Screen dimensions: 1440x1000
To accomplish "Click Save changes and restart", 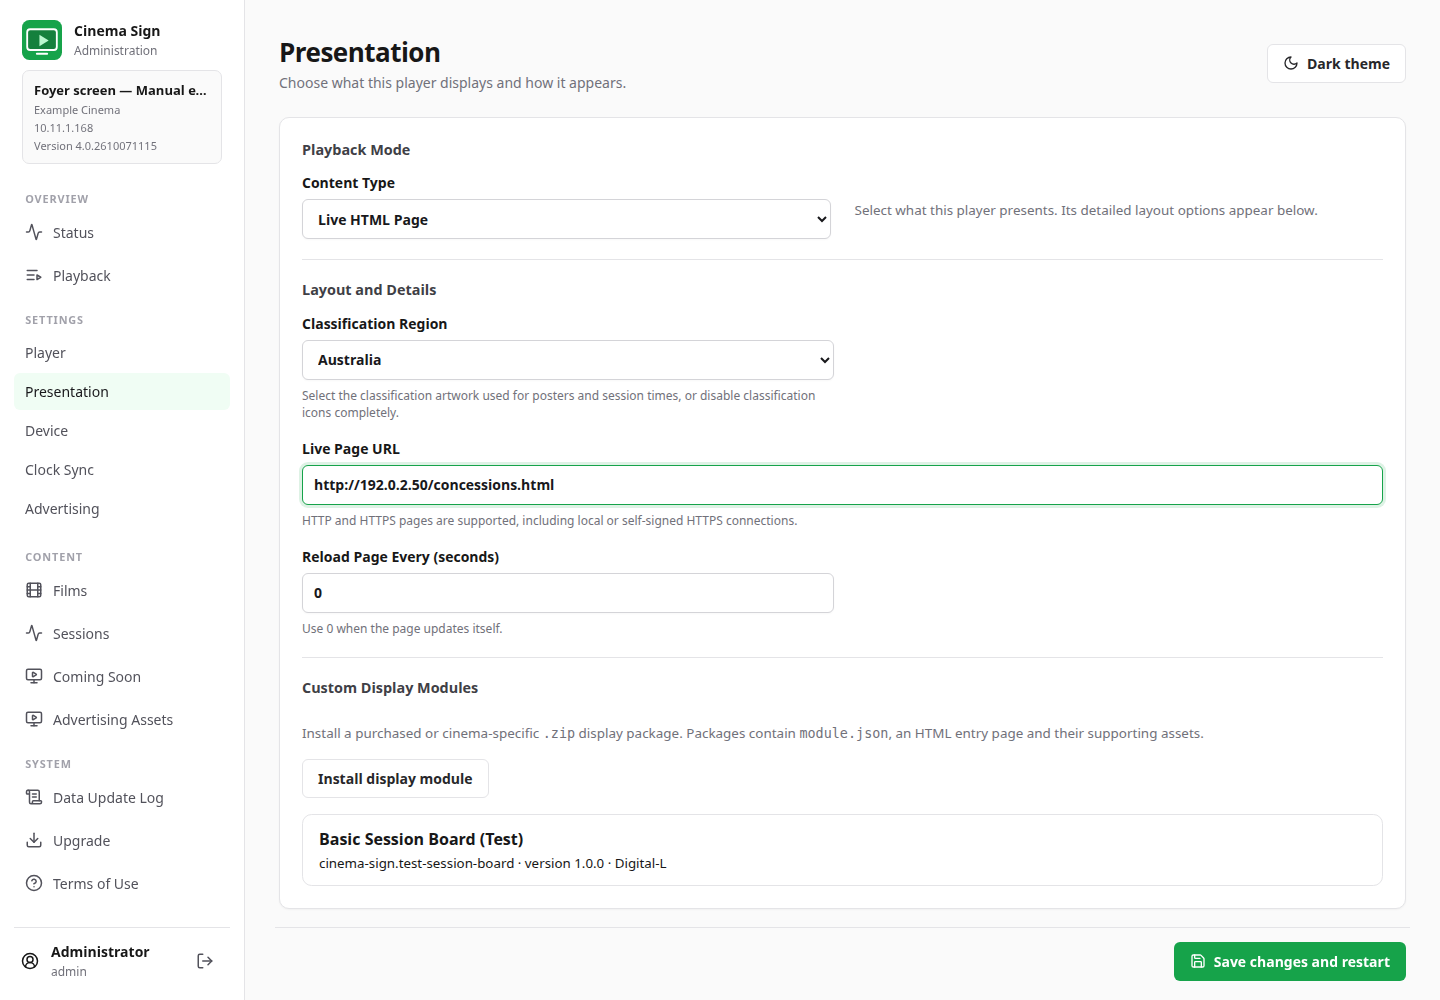I will click(1290, 961).
